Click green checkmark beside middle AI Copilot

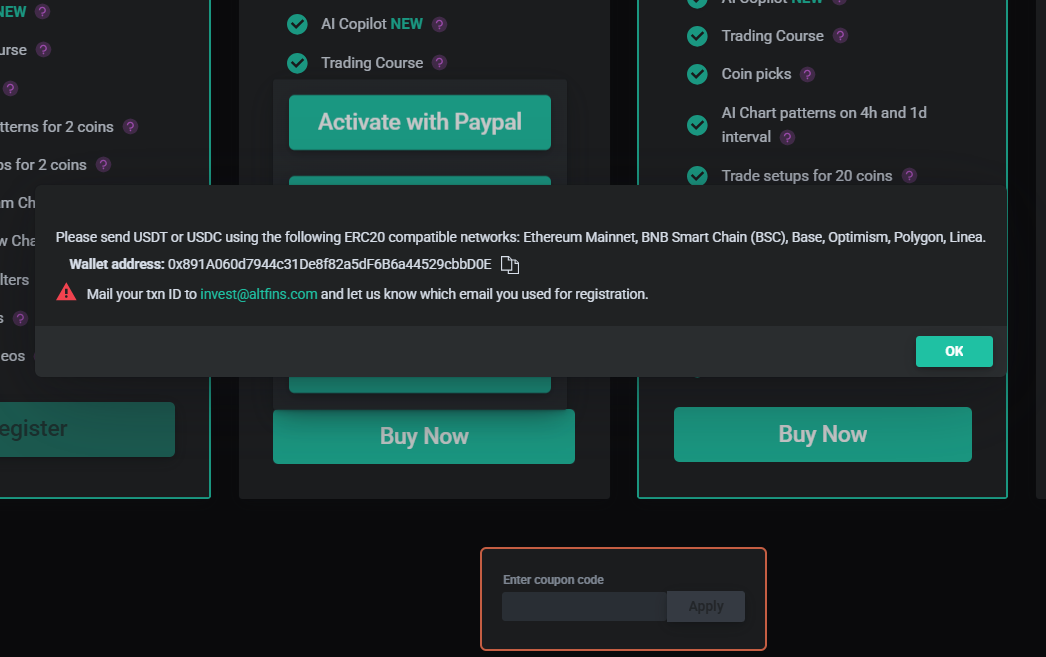(297, 24)
